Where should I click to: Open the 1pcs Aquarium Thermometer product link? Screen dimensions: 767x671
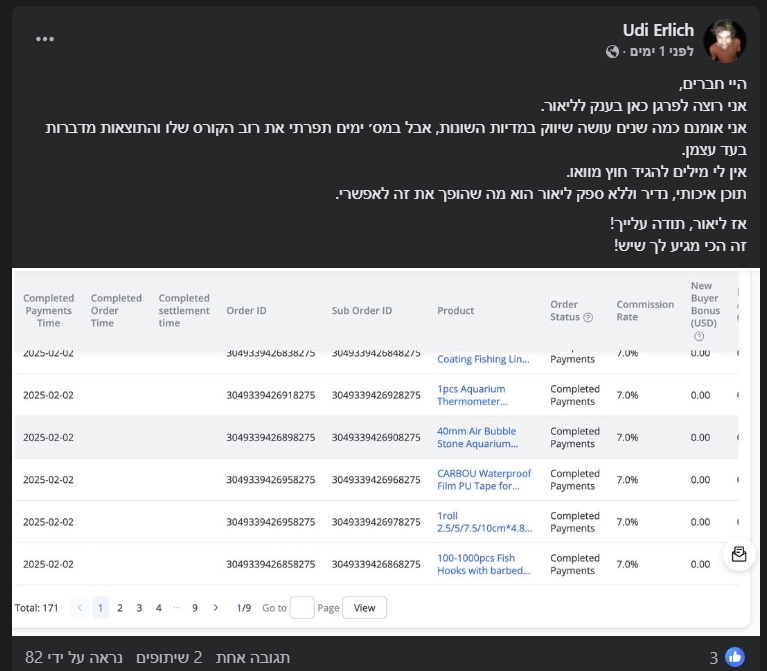471,395
